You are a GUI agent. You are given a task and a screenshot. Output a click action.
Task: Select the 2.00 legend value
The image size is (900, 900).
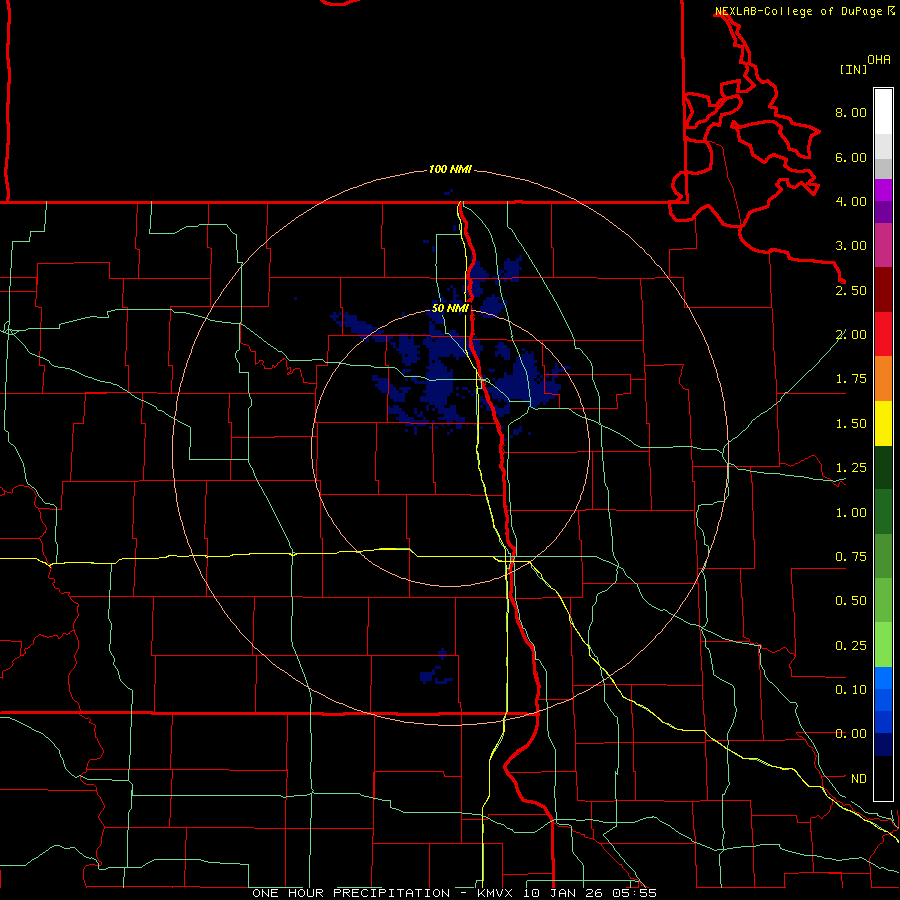point(851,335)
